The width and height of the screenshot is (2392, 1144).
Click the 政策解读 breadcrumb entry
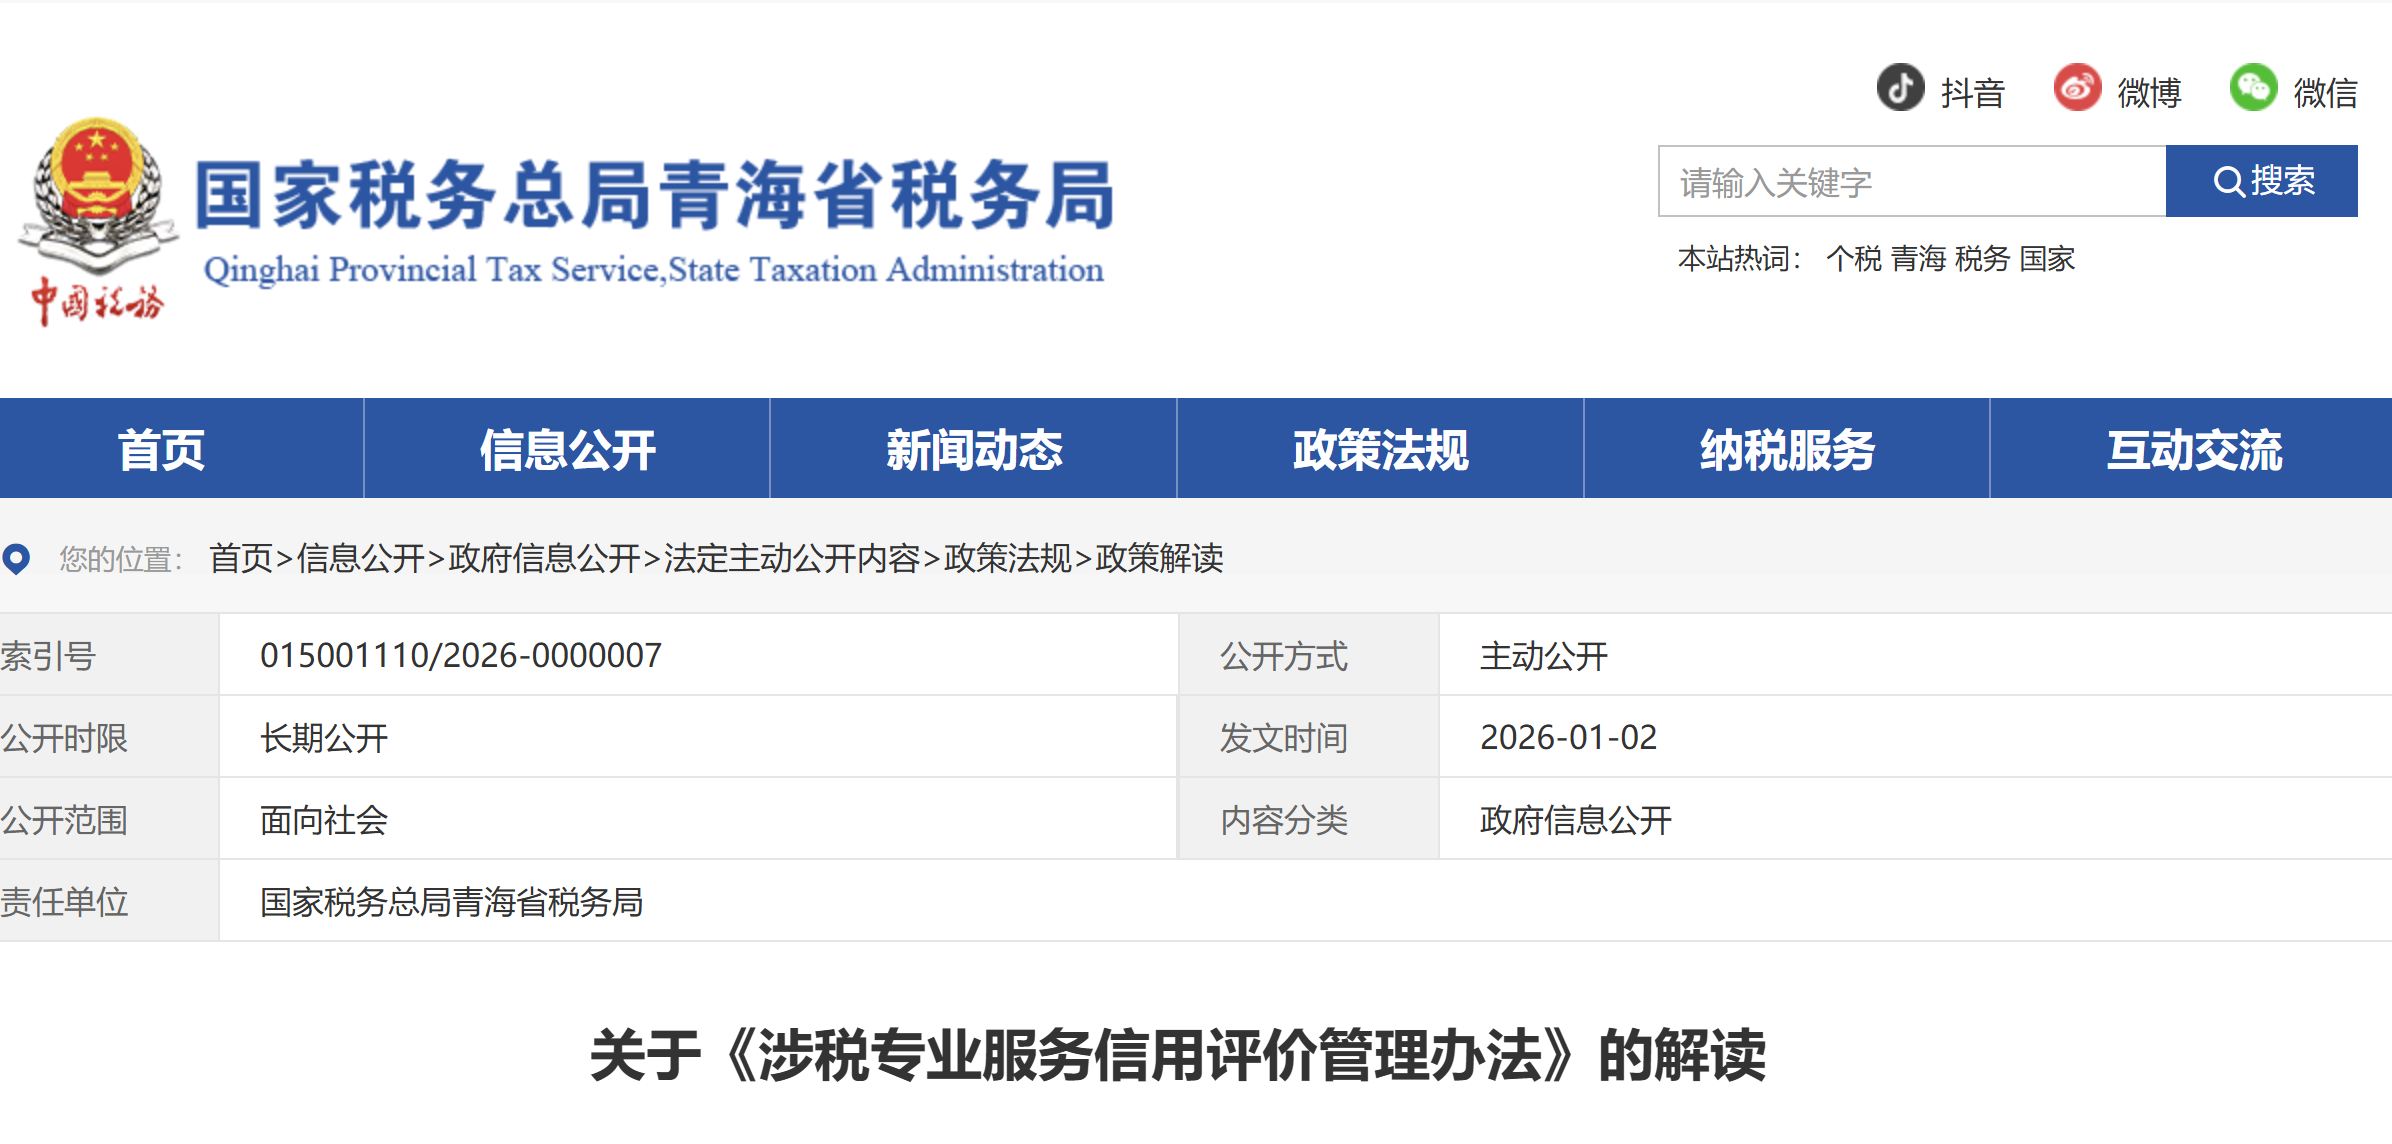pyautogui.click(x=1160, y=561)
